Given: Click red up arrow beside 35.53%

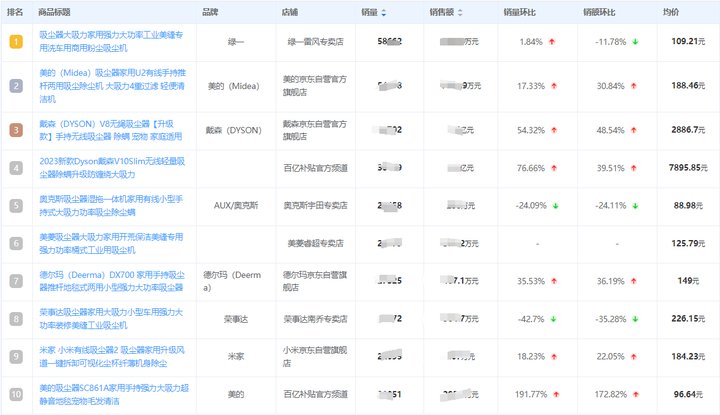Looking at the screenshot, I should pyautogui.click(x=554, y=281).
